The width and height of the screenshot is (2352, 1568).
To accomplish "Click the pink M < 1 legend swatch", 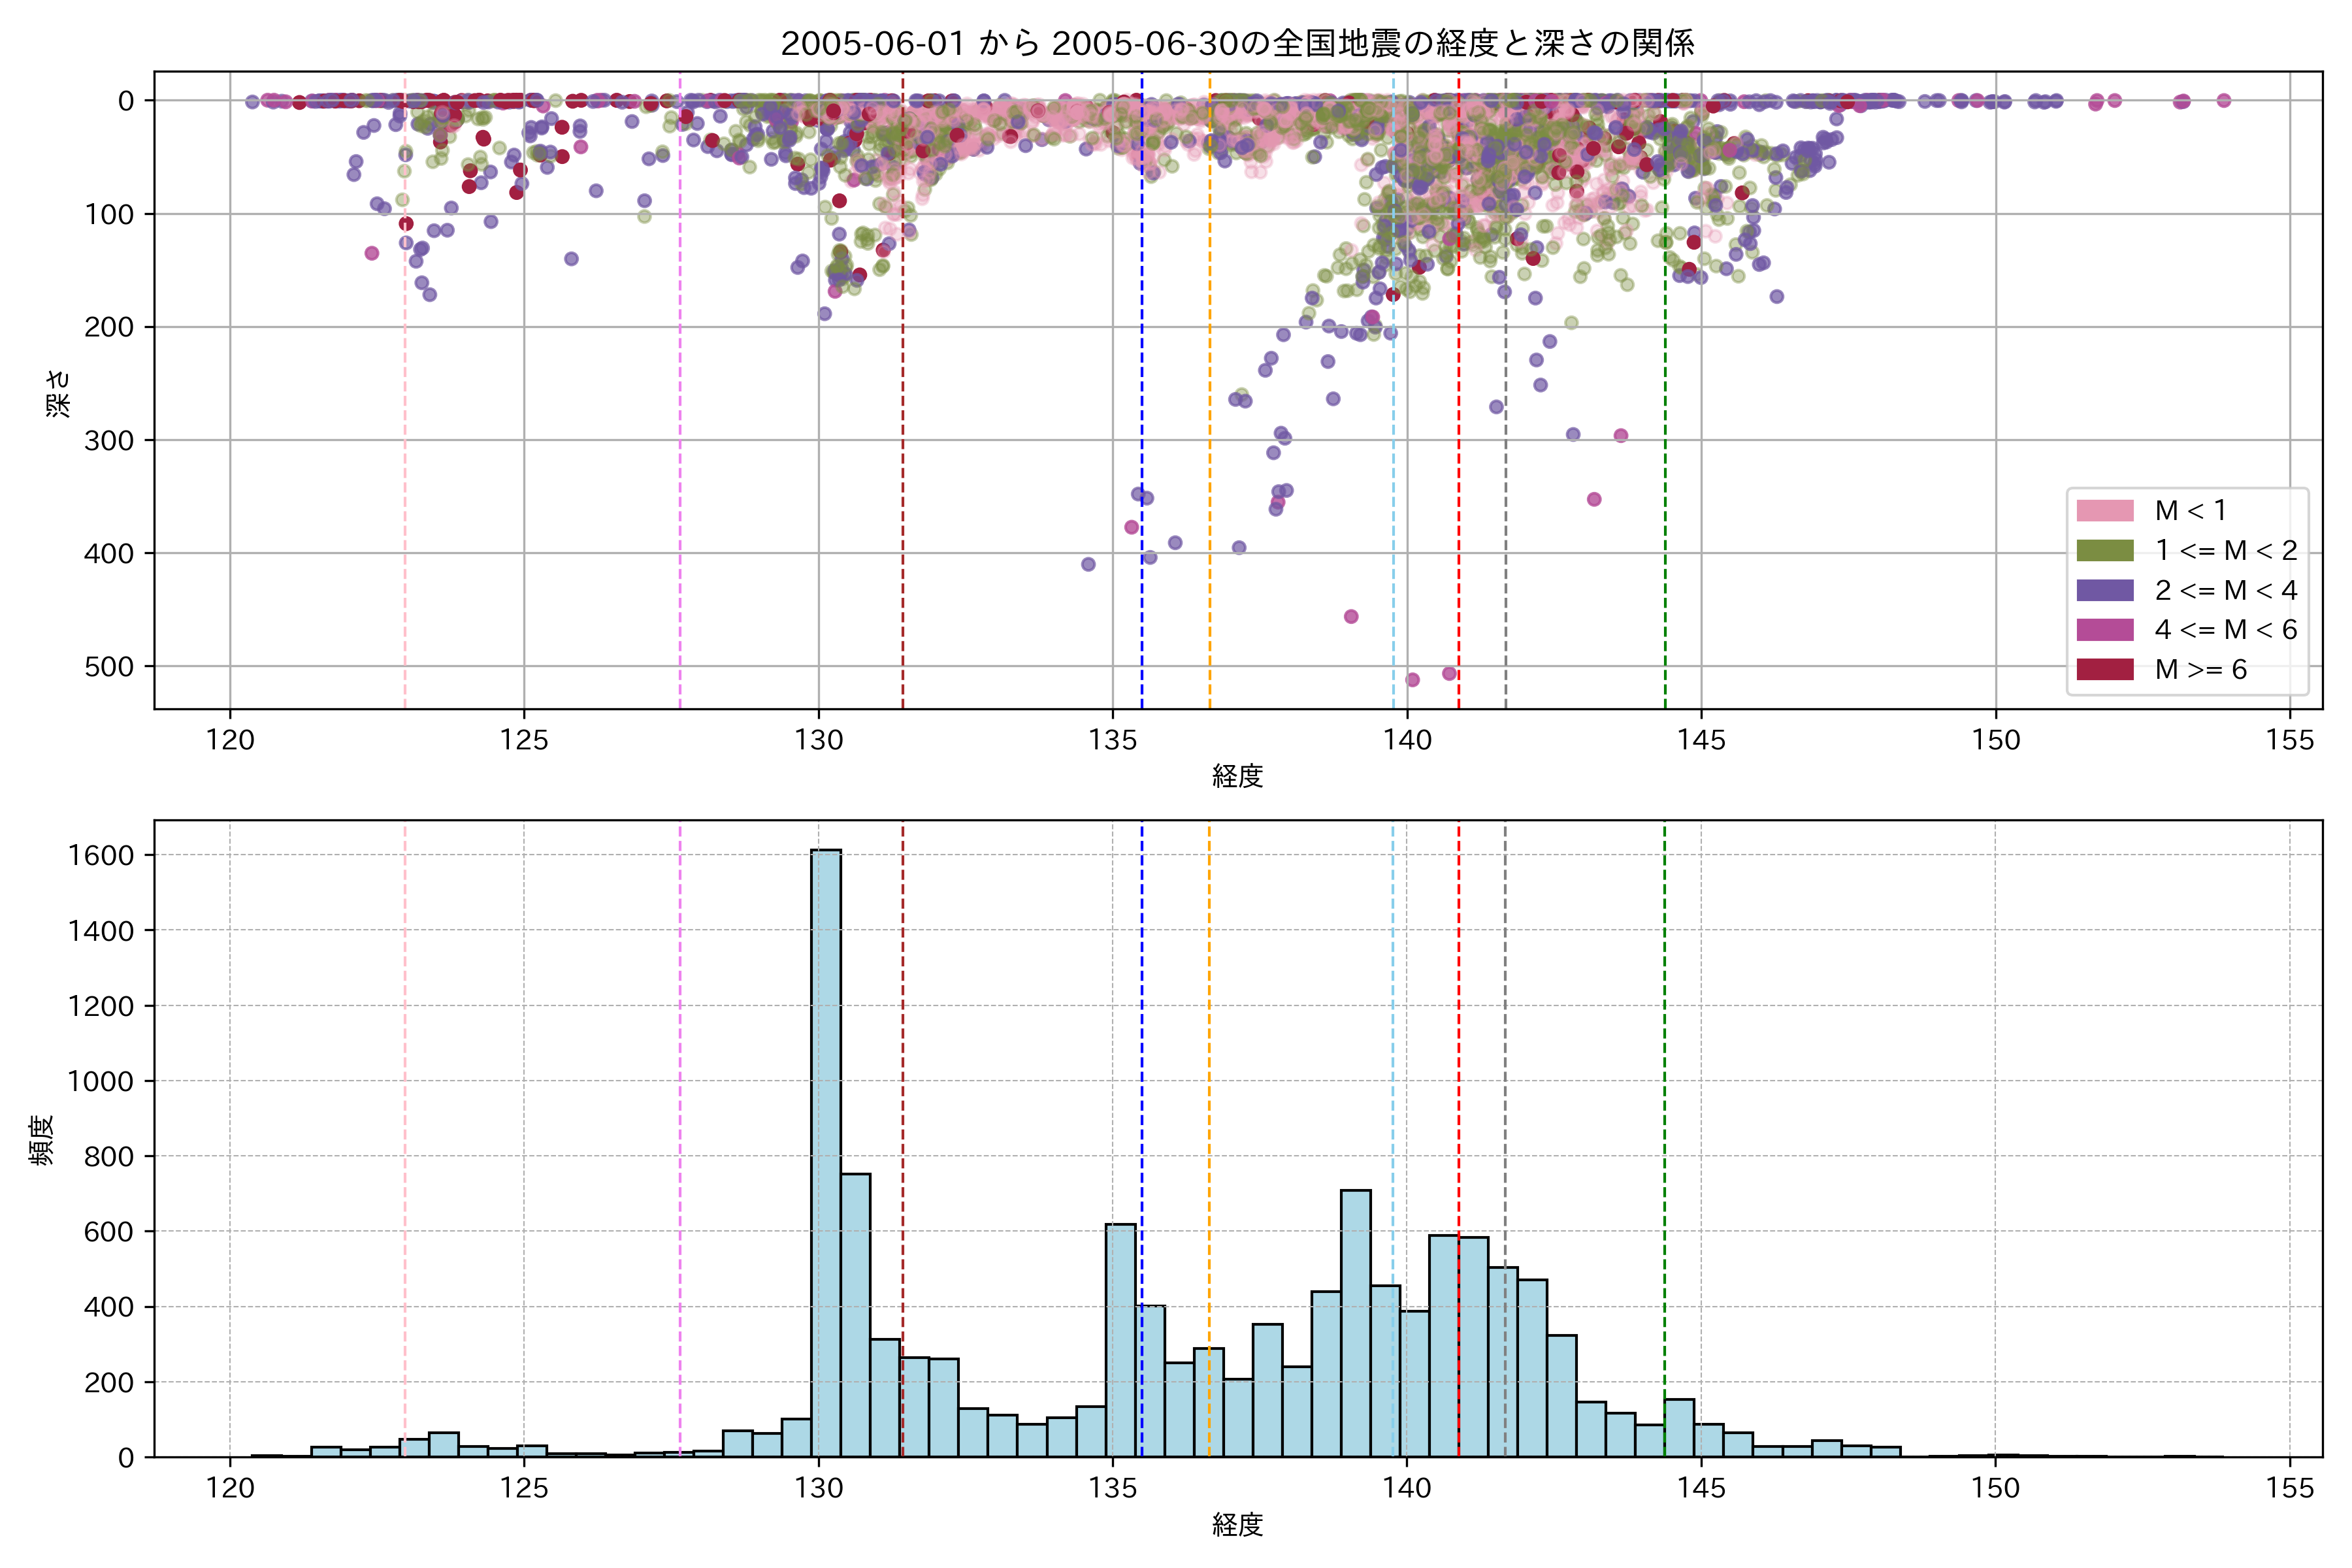I will [x=2104, y=511].
